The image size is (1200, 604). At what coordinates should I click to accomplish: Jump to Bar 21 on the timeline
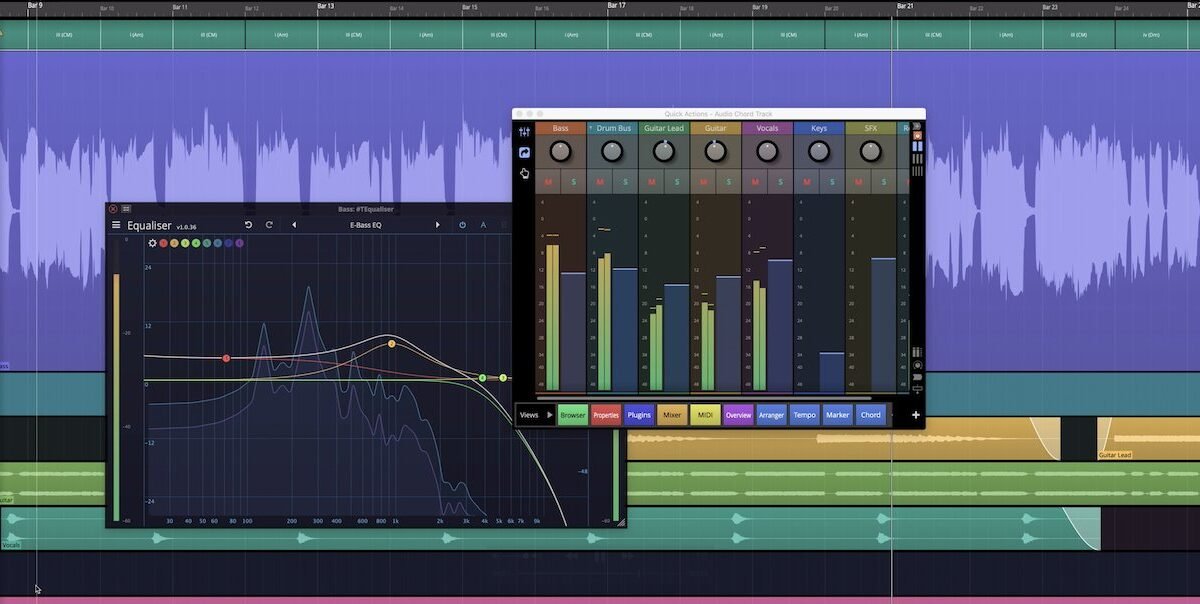click(x=905, y=5)
